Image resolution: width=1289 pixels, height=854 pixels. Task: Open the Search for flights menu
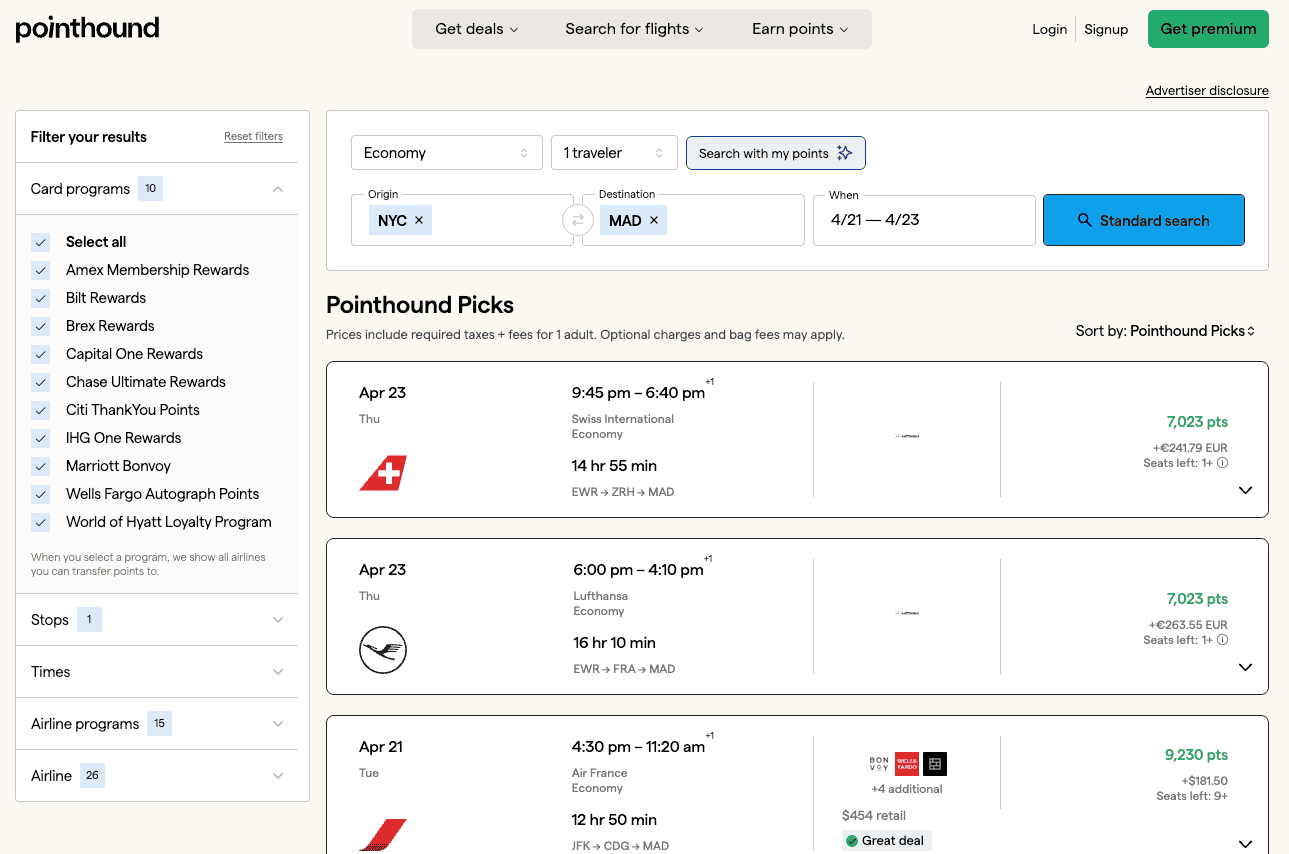click(634, 29)
